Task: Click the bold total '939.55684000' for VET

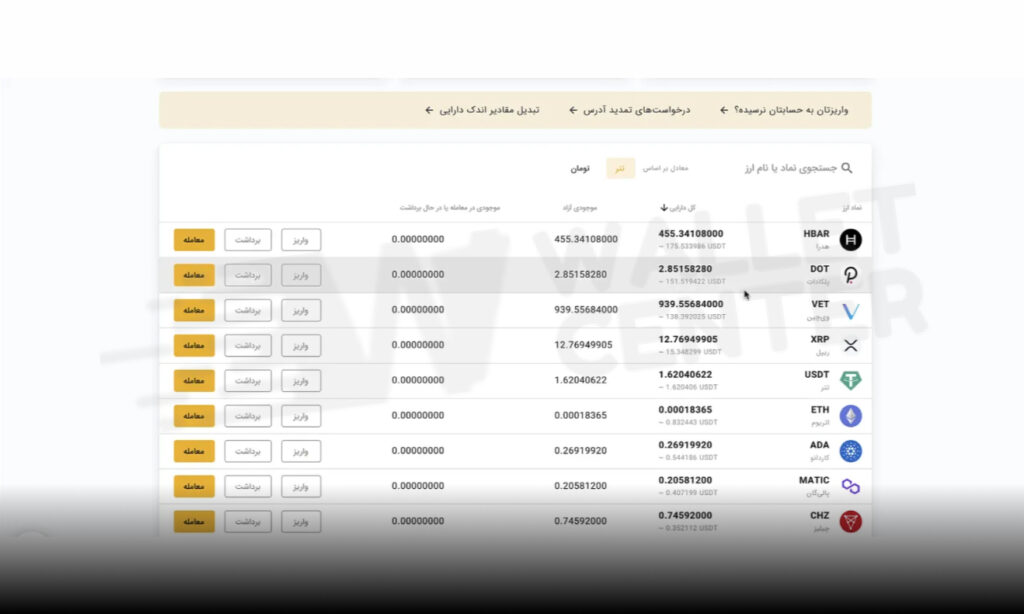Action: [x=690, y=304]
